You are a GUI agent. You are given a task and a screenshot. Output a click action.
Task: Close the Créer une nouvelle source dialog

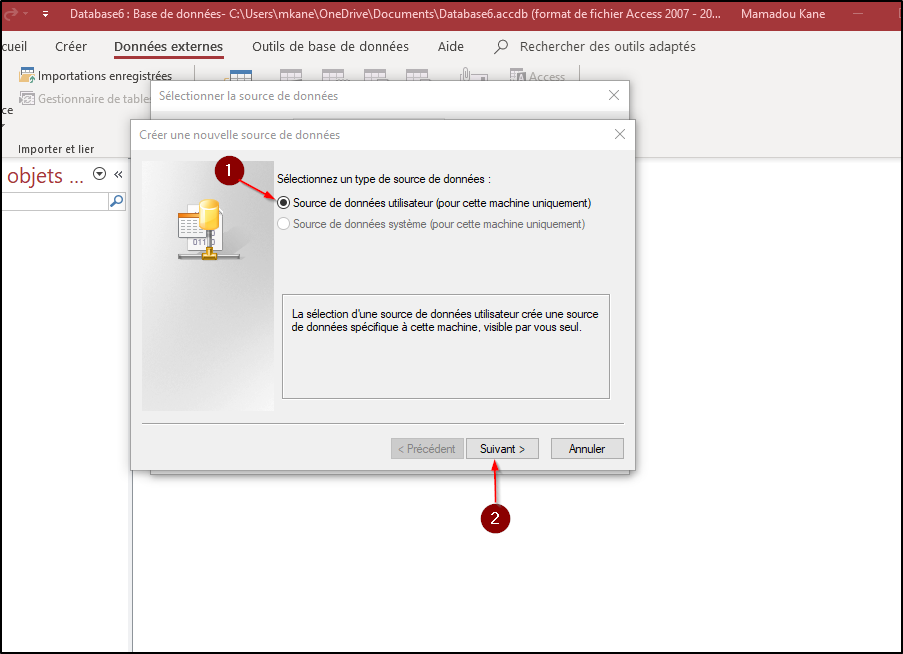pos(620,134)
